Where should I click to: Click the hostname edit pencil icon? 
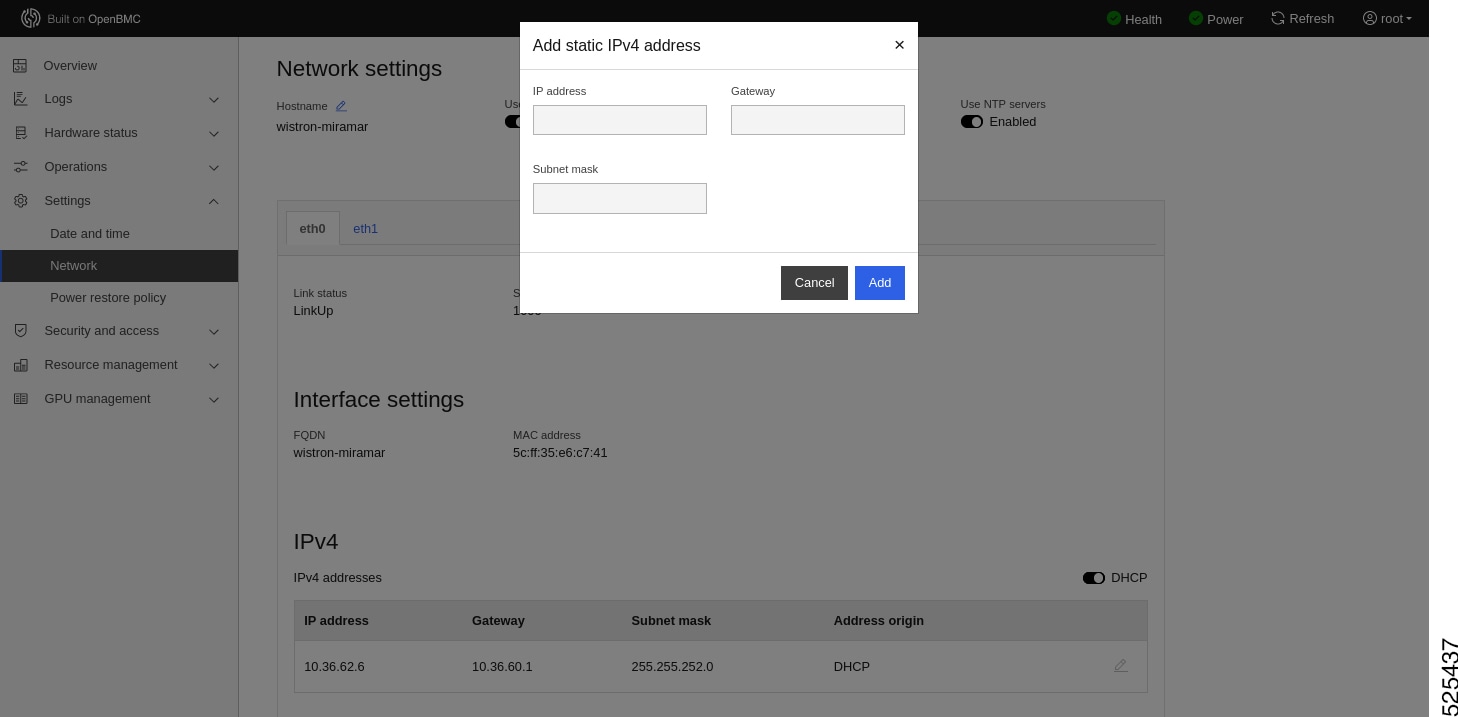pos(341,106)
